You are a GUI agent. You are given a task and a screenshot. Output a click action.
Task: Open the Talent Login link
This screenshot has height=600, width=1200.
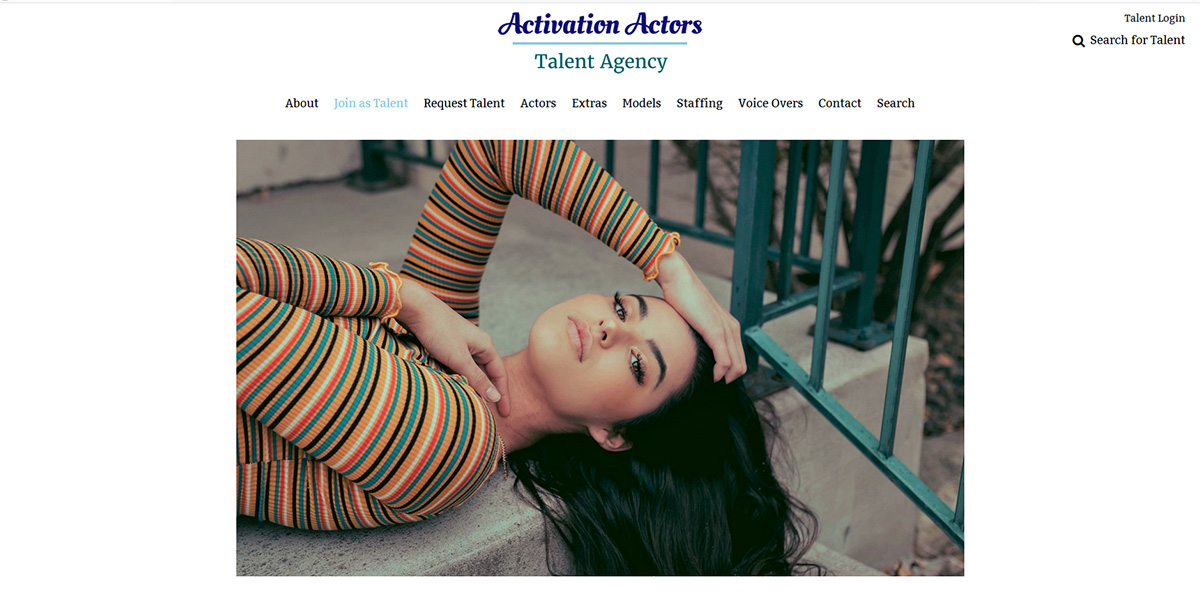(x=1154, y=18)
